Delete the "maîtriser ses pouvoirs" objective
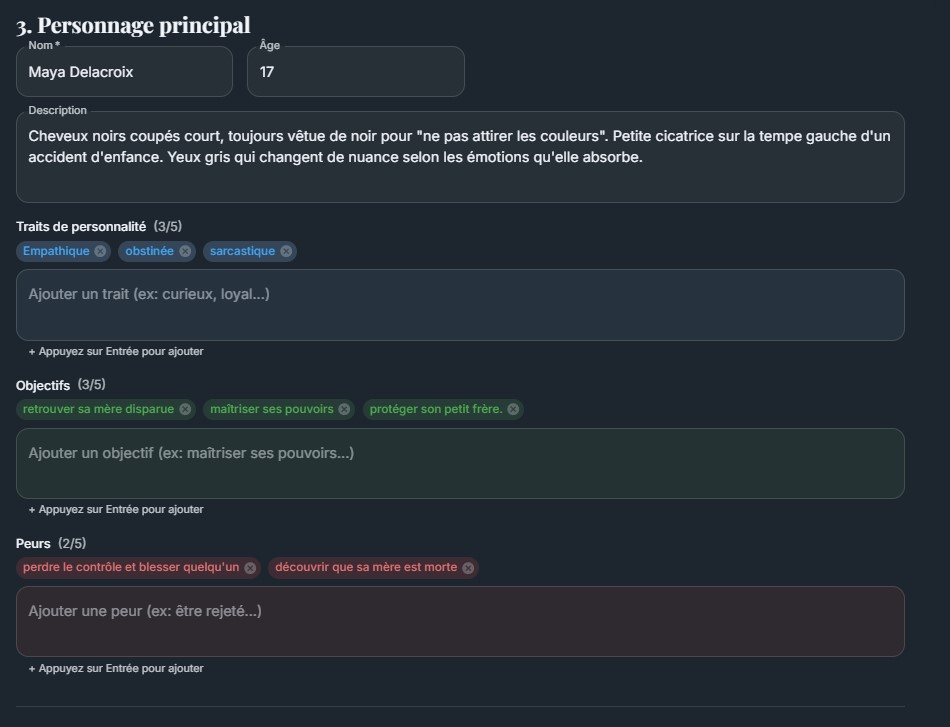This screenshot has height=727, width=950. 345,409
